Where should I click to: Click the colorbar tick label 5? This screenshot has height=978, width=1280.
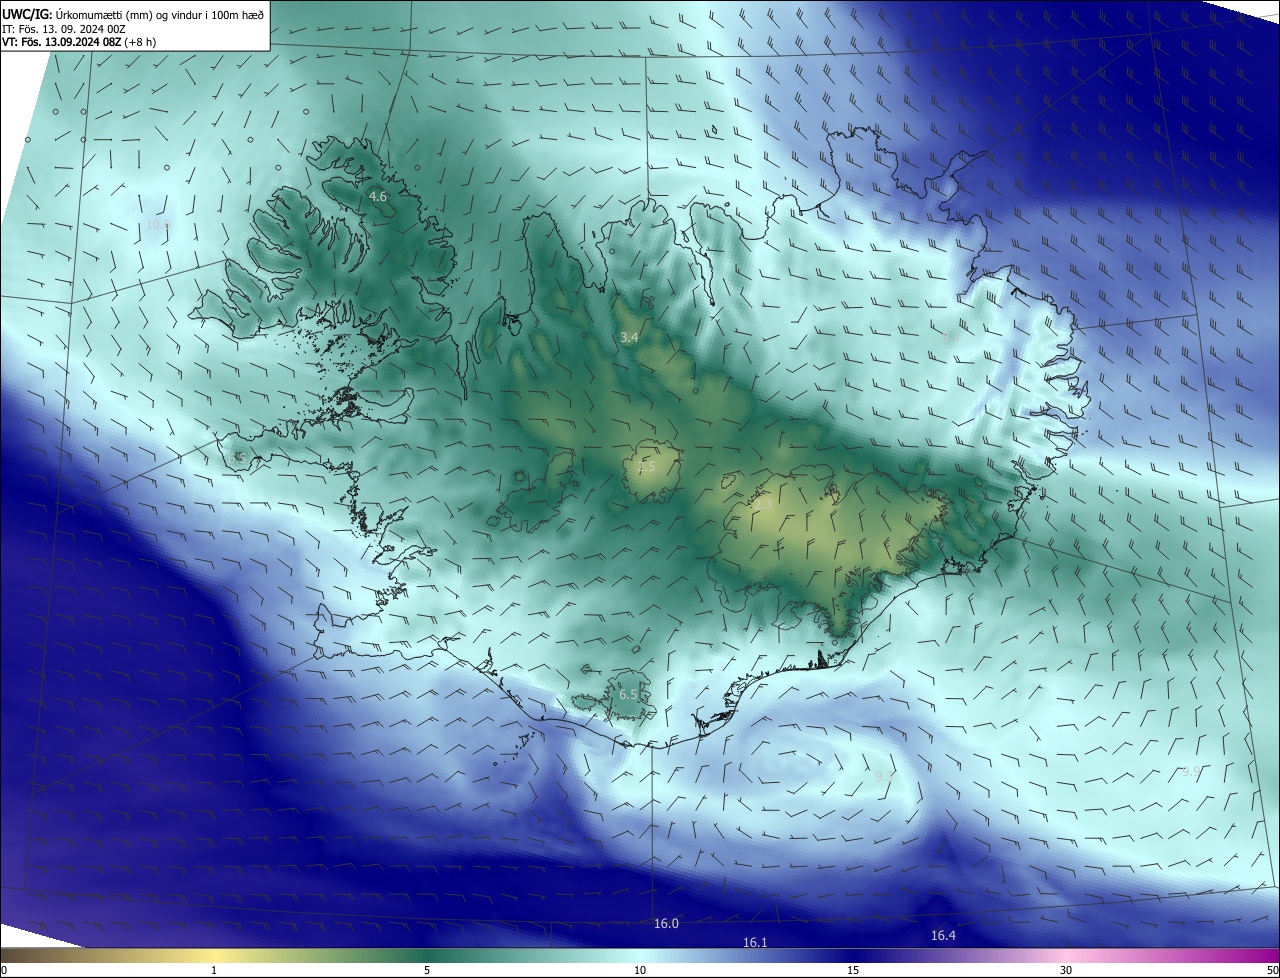coord(427,970)
